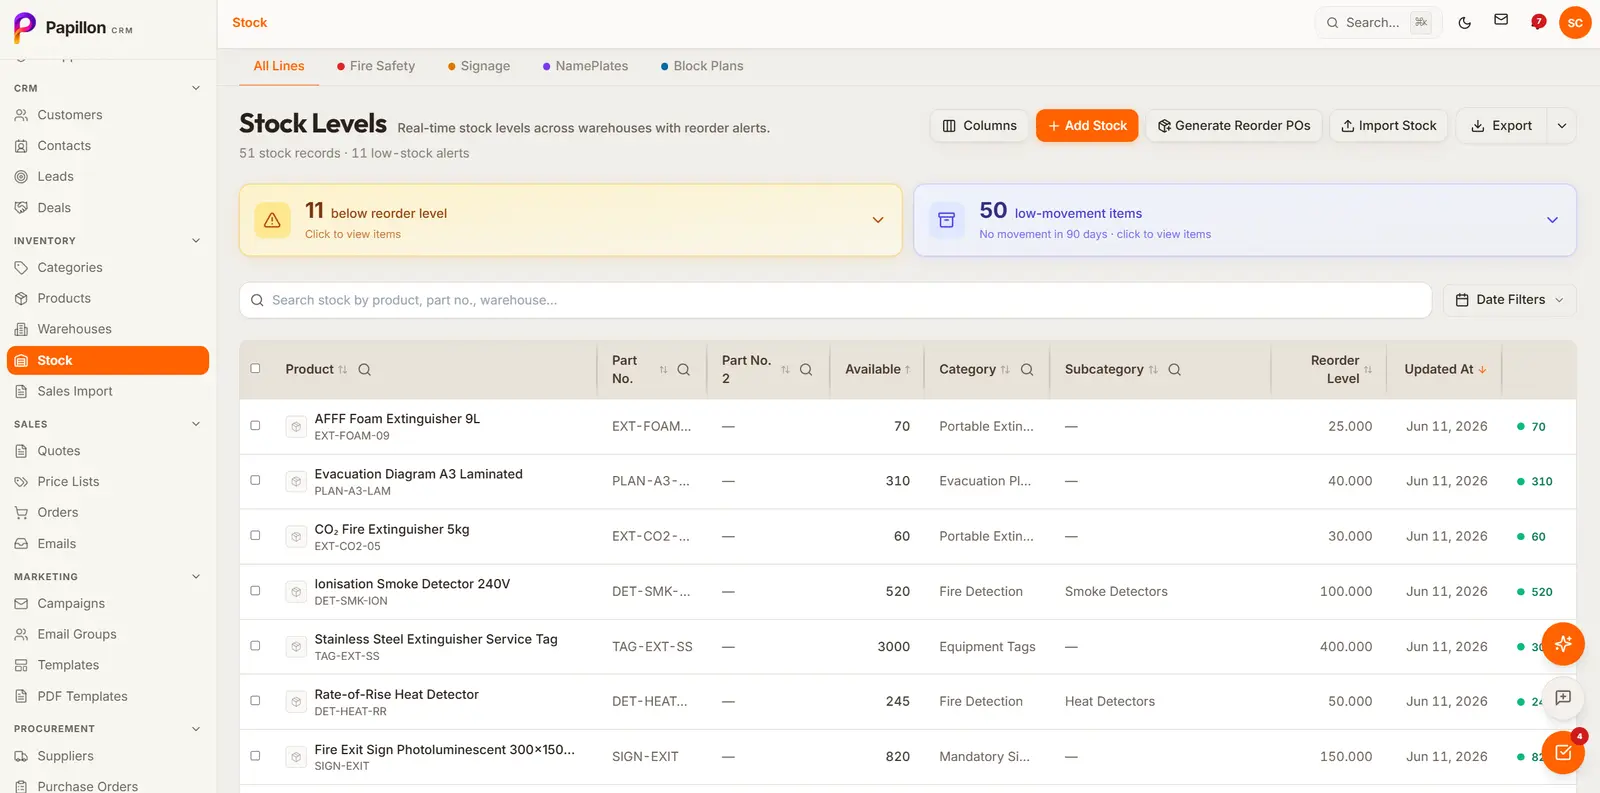Check the AFFF Foam Extinguisher 9L row
This screenshot has height=793, width=1600.
255,426
